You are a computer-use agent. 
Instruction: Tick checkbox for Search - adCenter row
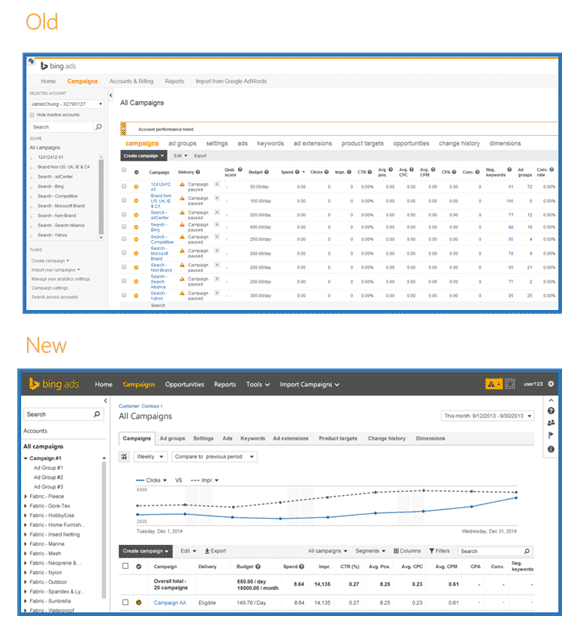point(124,214)
